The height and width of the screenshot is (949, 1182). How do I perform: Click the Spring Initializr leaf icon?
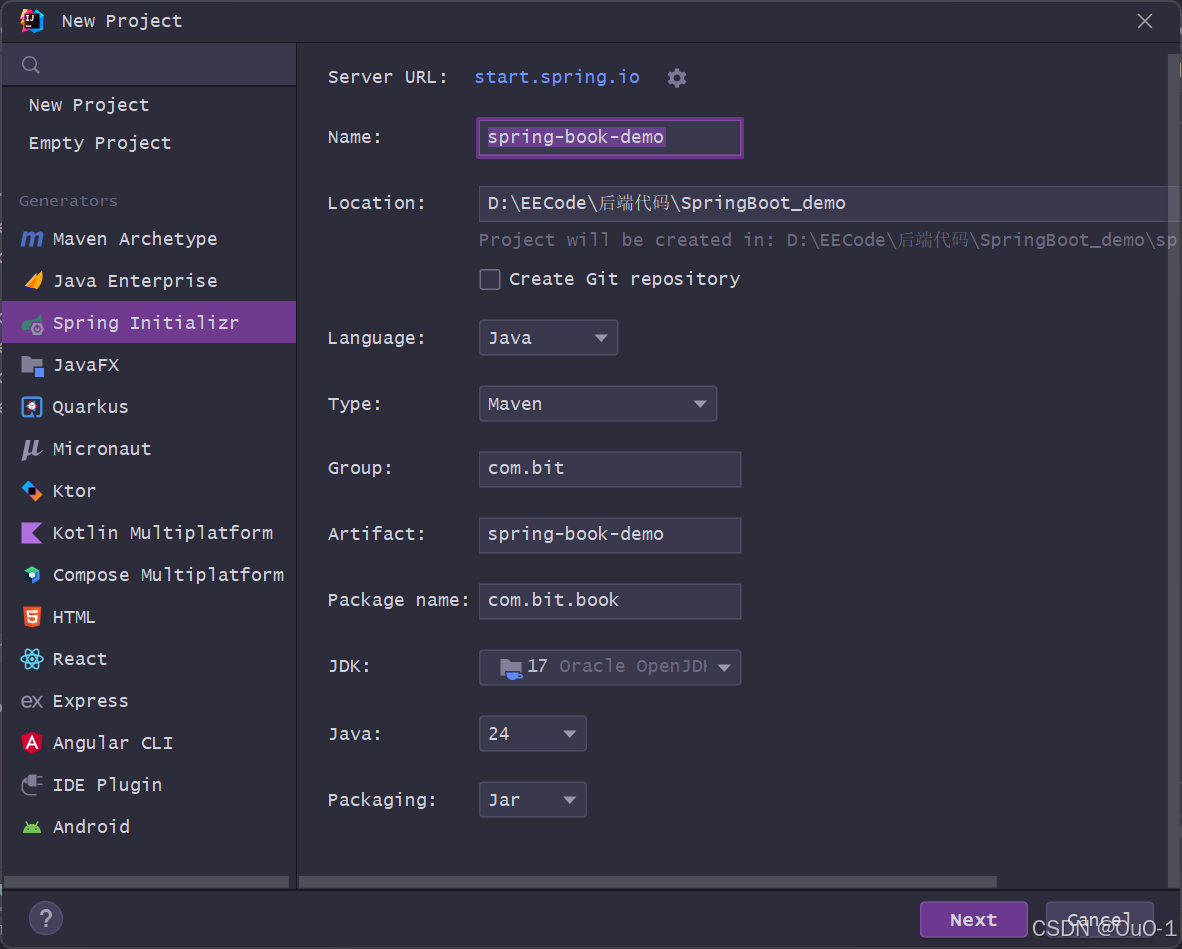pyautogui.click(x=32, y=324)
